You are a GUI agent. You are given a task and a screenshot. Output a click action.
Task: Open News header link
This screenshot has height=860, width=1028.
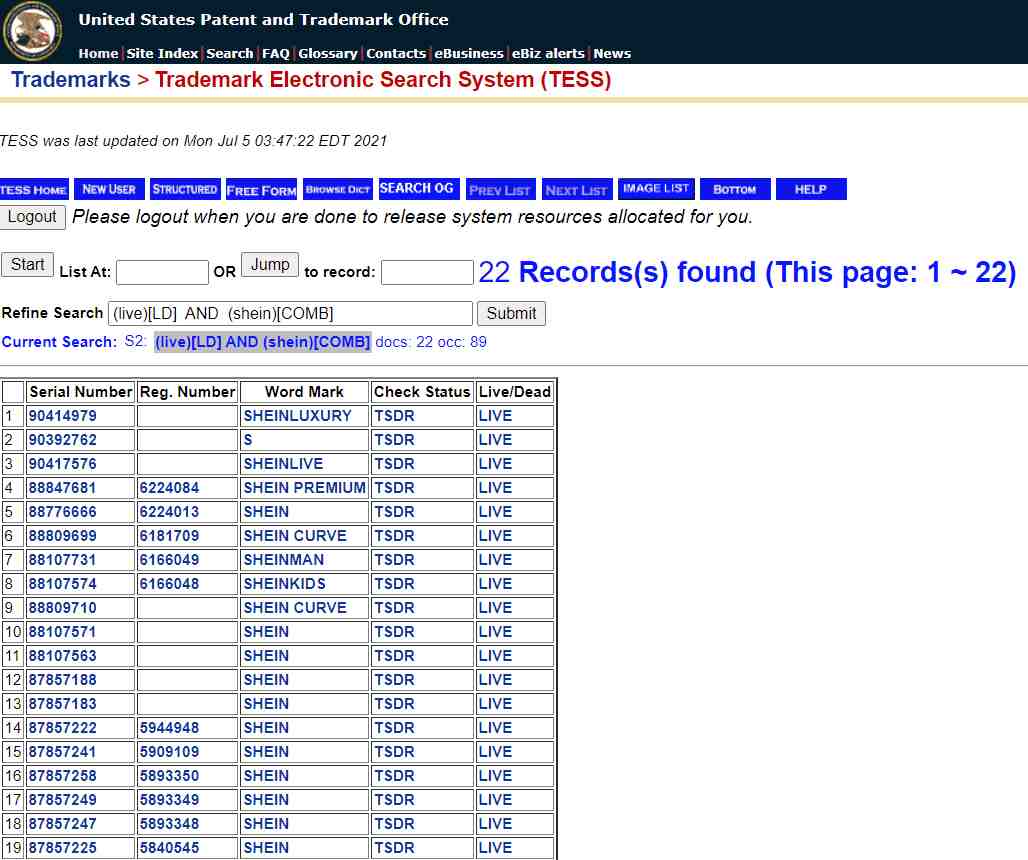[612, 54]
